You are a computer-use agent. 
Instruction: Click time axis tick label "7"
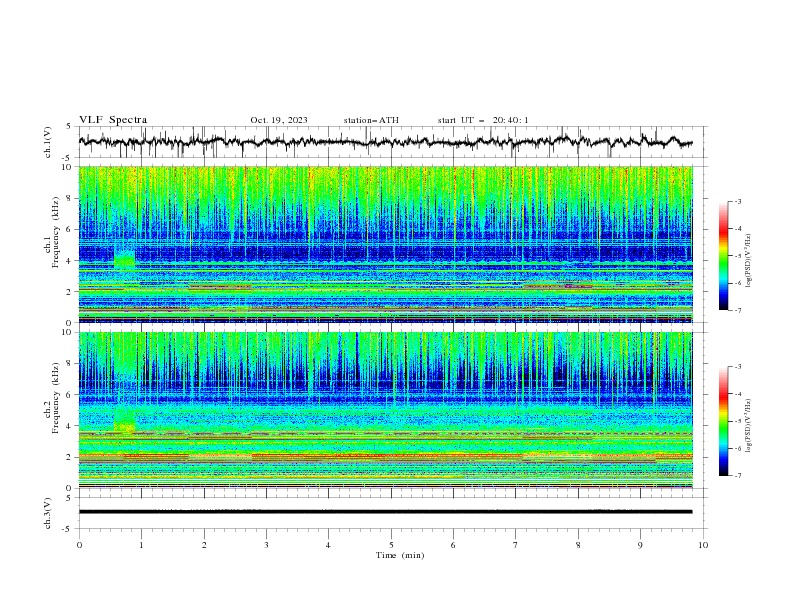pos(516,545)
